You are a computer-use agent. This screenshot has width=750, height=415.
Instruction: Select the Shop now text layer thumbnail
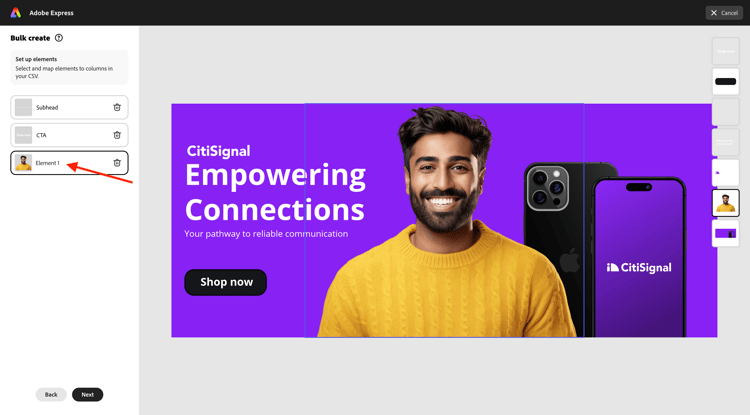pyautogui.click(x=726, y=51)
